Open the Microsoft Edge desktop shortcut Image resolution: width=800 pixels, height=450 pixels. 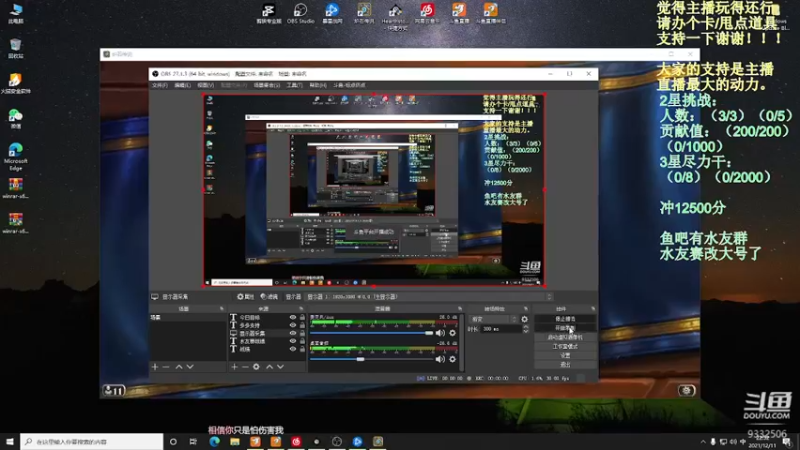point(15,156)
